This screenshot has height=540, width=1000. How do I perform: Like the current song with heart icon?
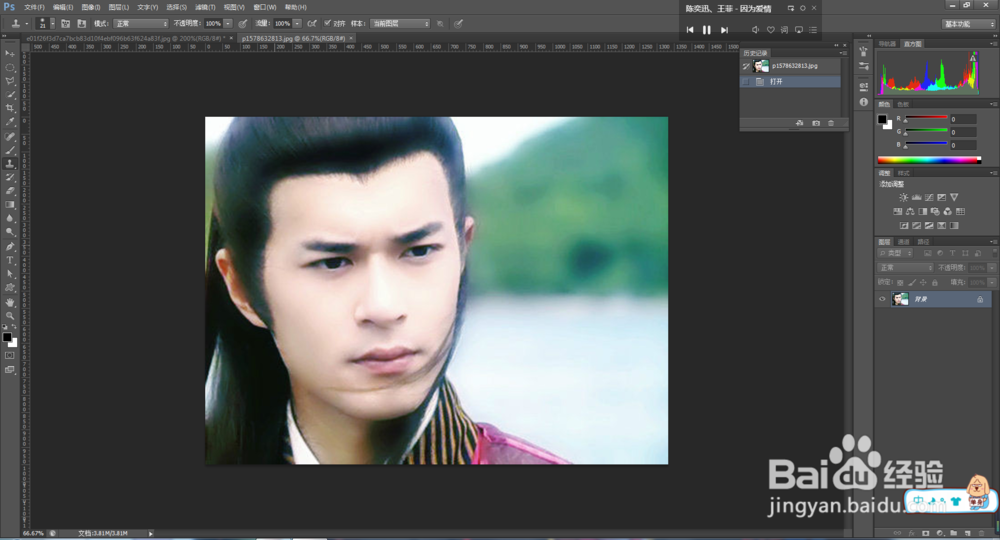click(770, 30)
